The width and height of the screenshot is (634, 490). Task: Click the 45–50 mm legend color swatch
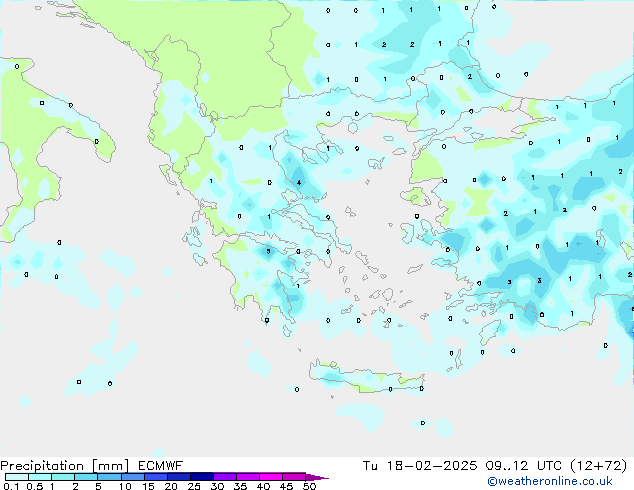point(294,477)
